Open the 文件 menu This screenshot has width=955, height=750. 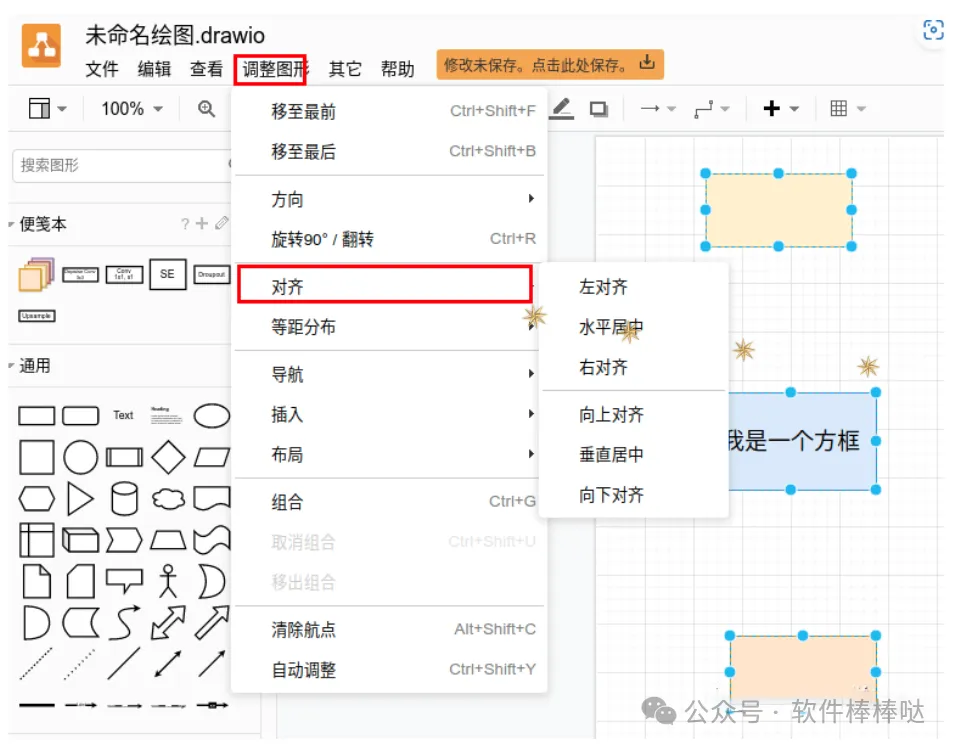pos(102,69)
